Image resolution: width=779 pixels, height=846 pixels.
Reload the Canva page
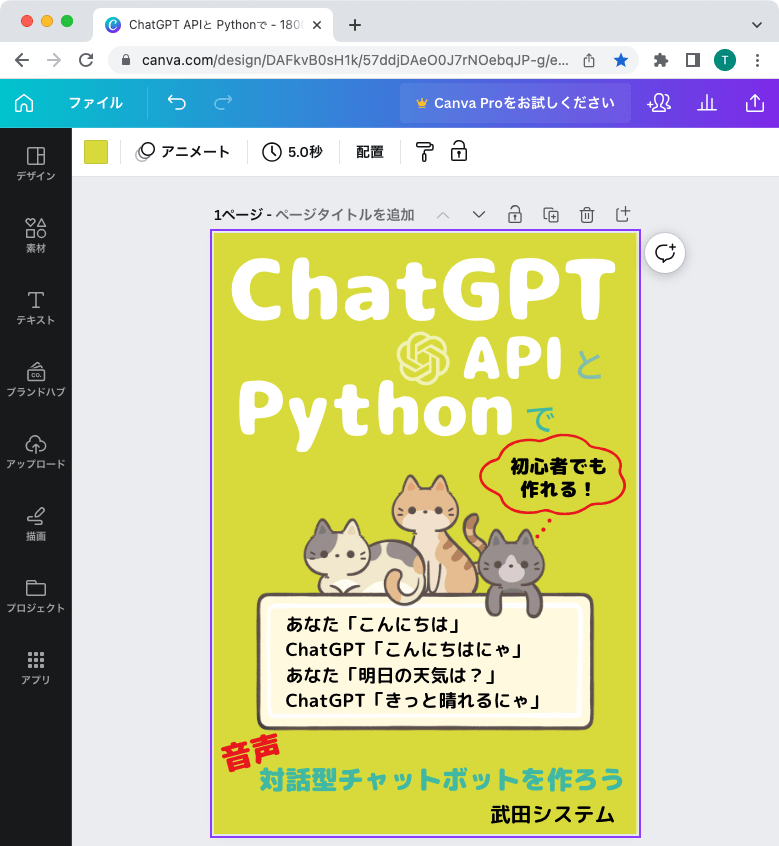(x=86, y=60)
